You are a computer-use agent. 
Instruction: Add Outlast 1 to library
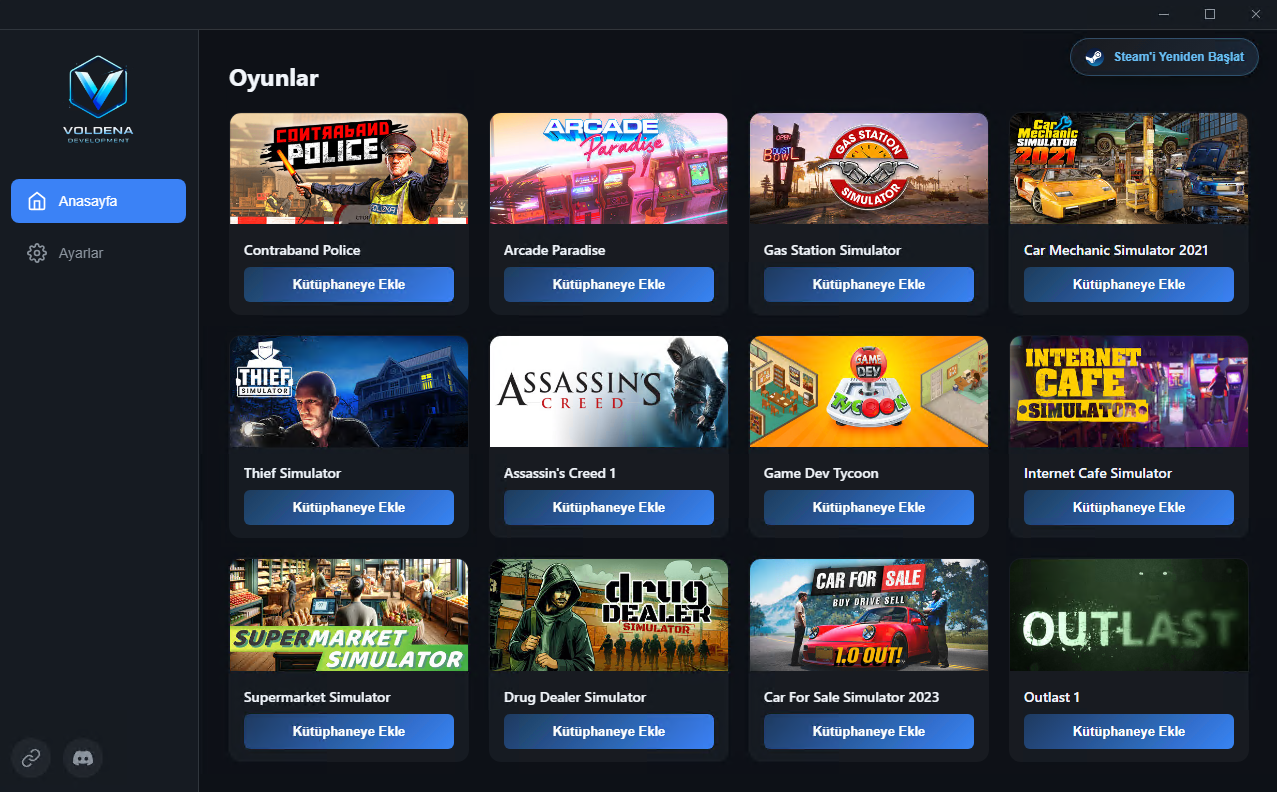pyautogui.click(x=1129, y=731)
